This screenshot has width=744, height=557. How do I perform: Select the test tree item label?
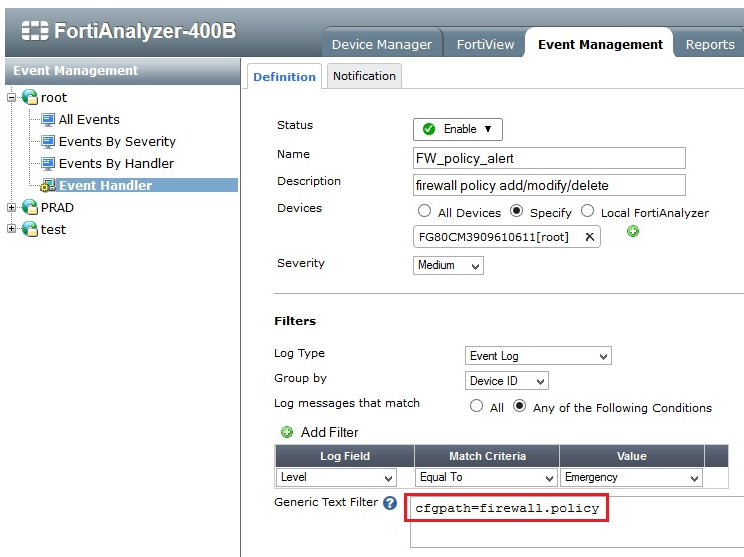click(53, 230)
